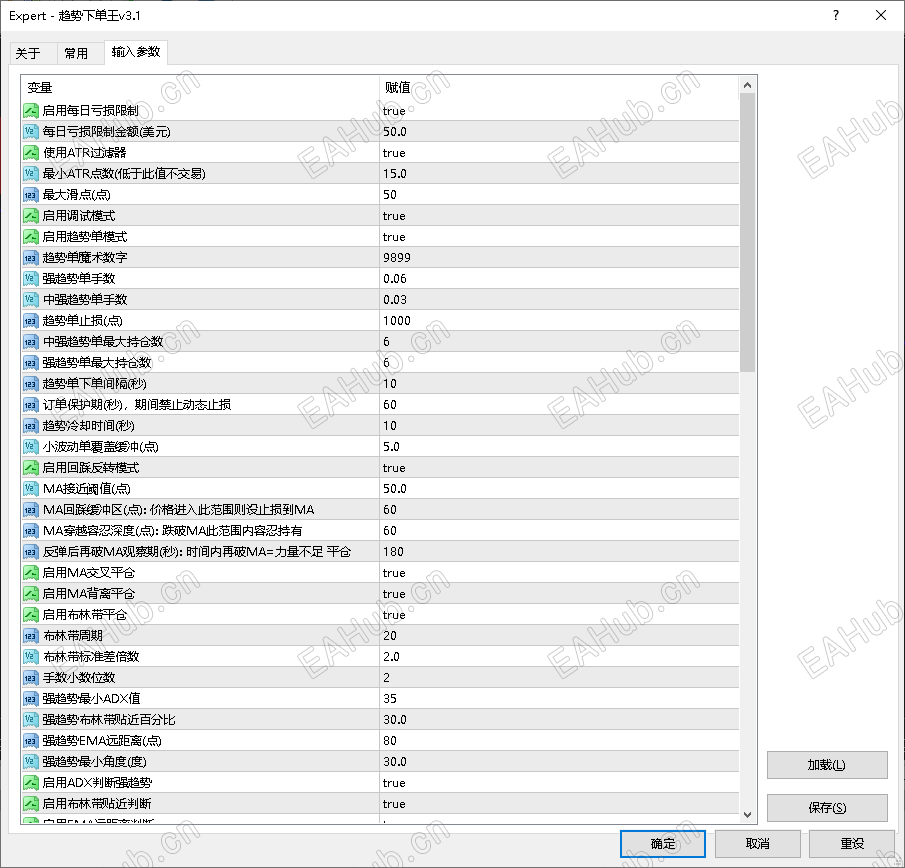Click the icon beside 强趋势最小角度(度)

pyautogui.click(x=31, y=761)
